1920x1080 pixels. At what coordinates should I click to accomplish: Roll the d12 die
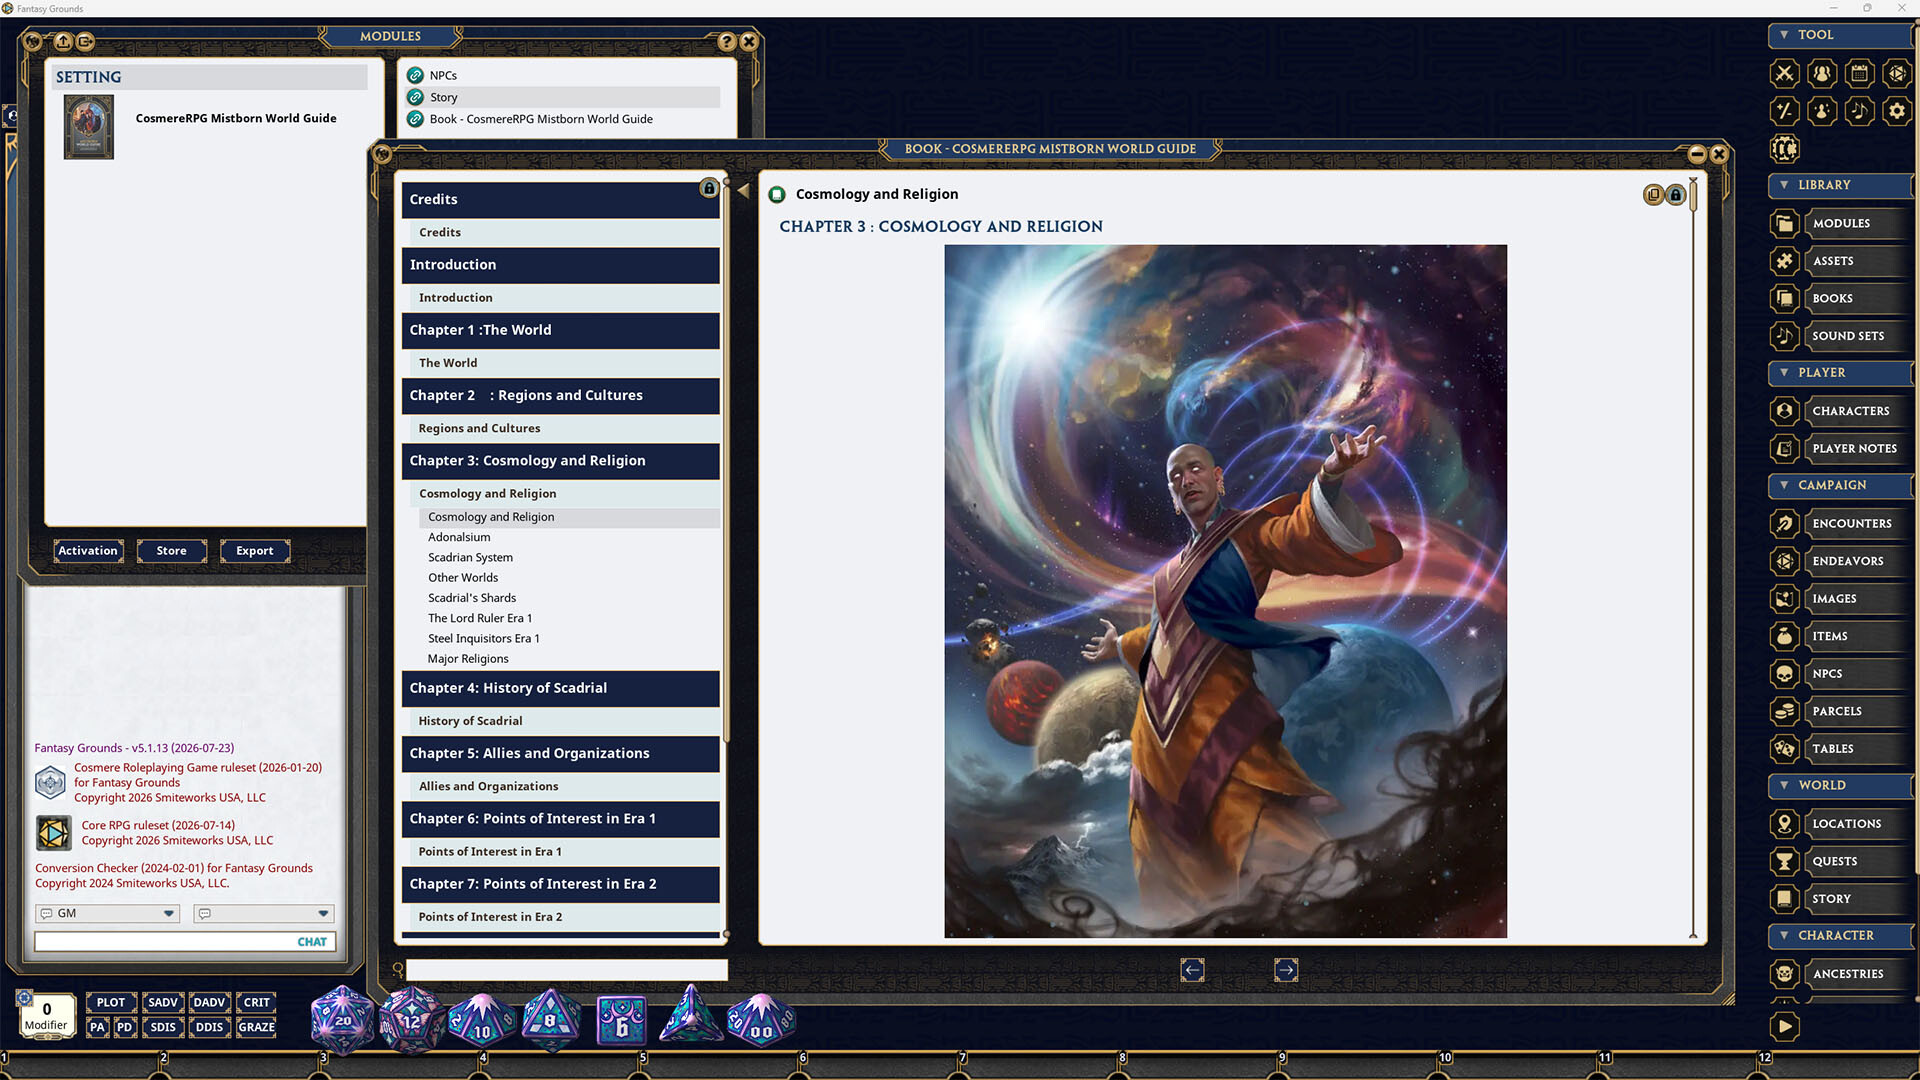pyautogui.click(x=411, y=1020)
